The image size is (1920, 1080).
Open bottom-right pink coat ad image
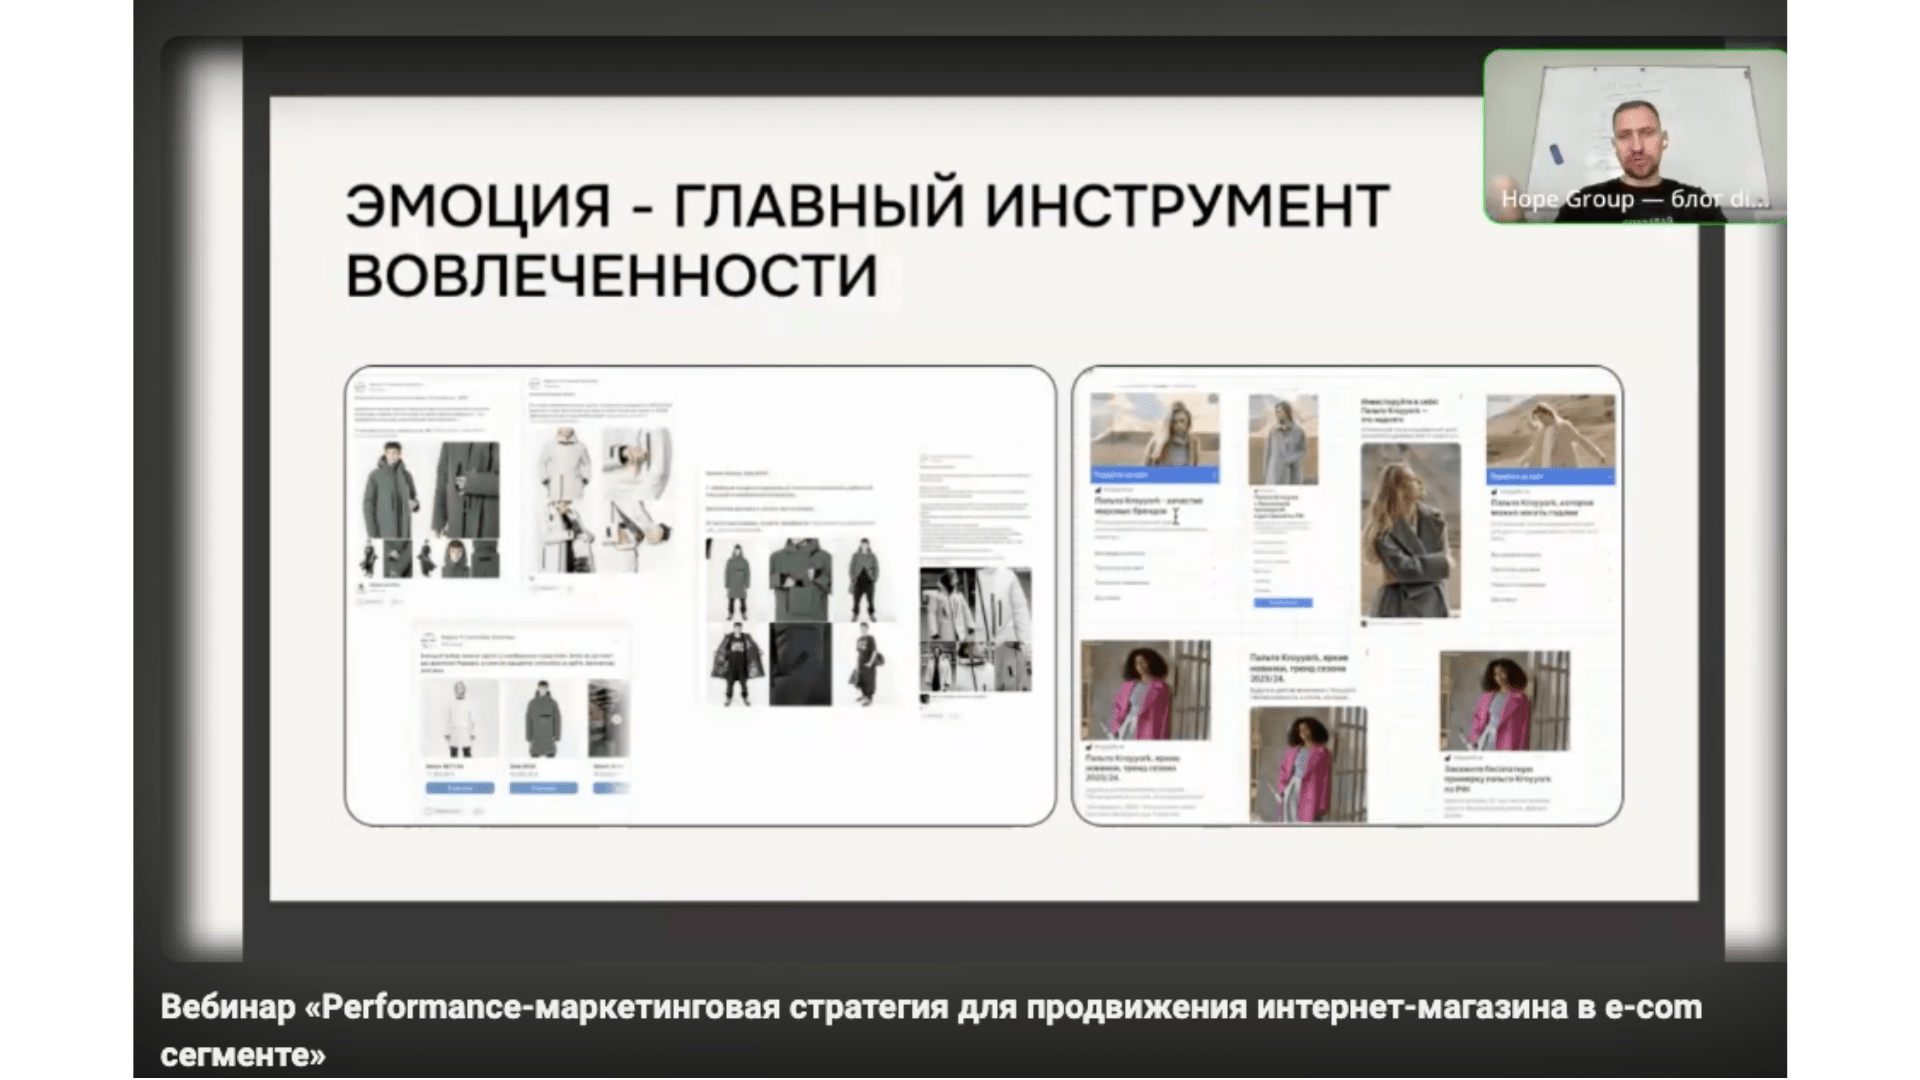tap(1504, 700)
